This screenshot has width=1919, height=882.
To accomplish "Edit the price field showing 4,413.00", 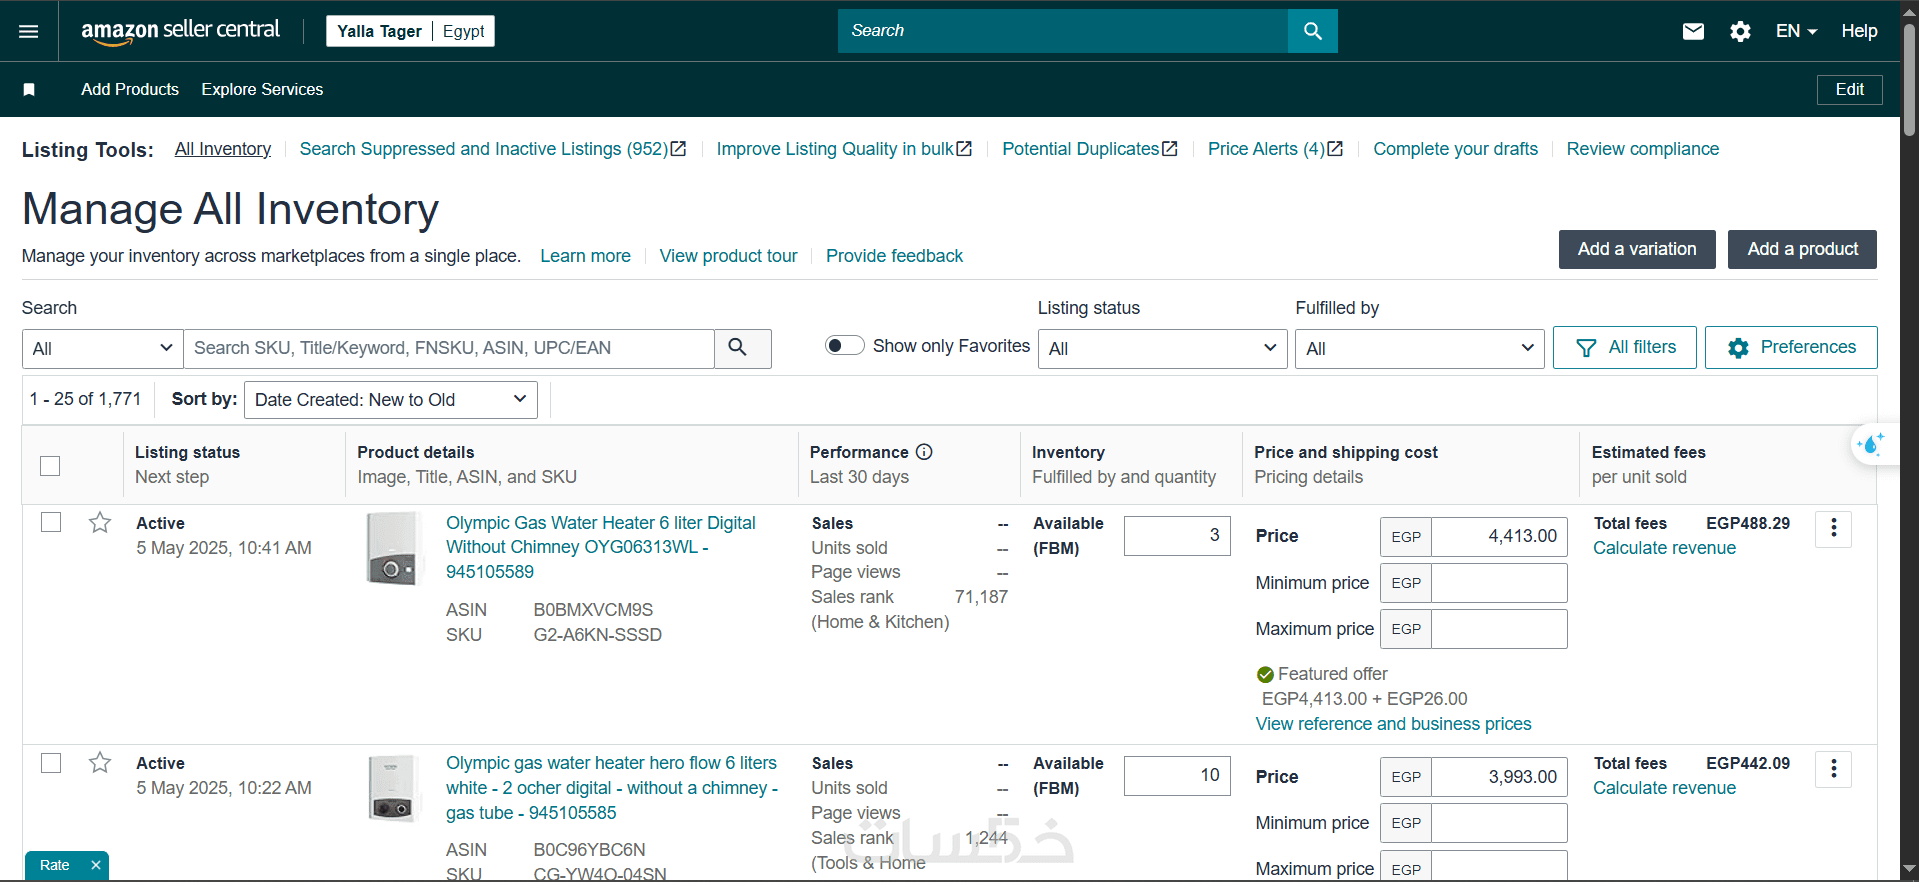I will pos(1499,537).
